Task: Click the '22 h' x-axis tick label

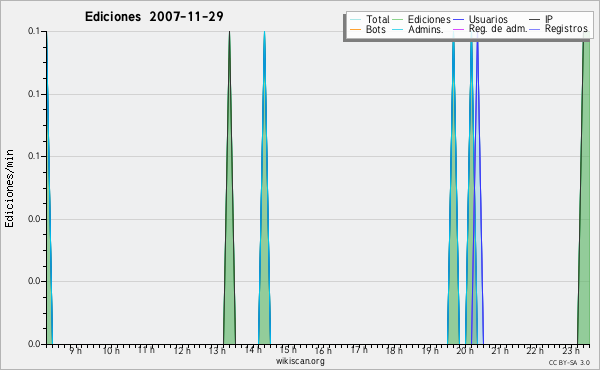Action: coord(535,350)
